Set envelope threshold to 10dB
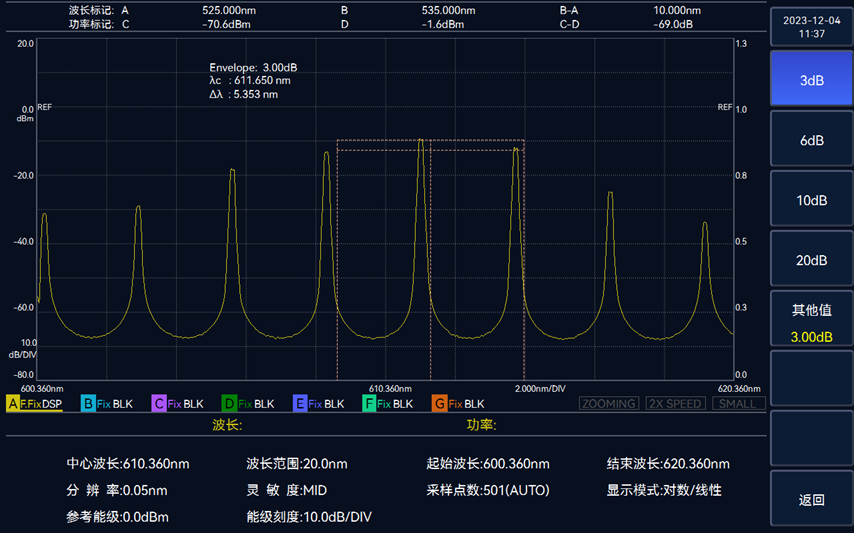Screen dimensions: 854x533 811,200
